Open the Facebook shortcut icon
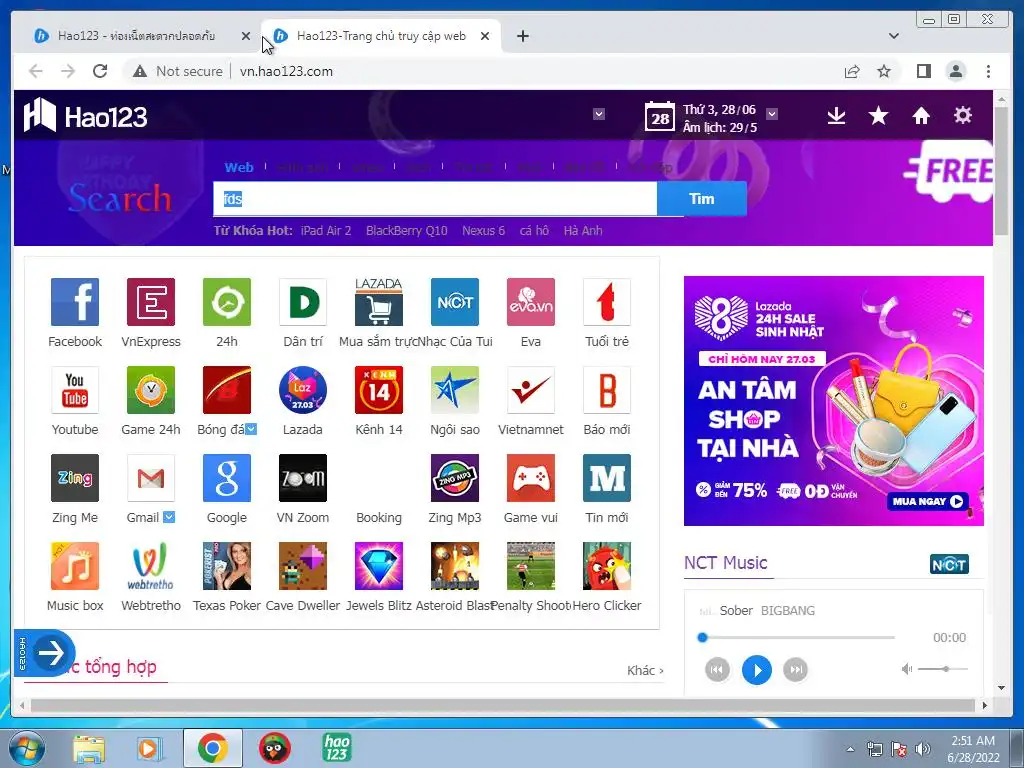Viewport: 1024px width, 768px height. tap(75, 302)
